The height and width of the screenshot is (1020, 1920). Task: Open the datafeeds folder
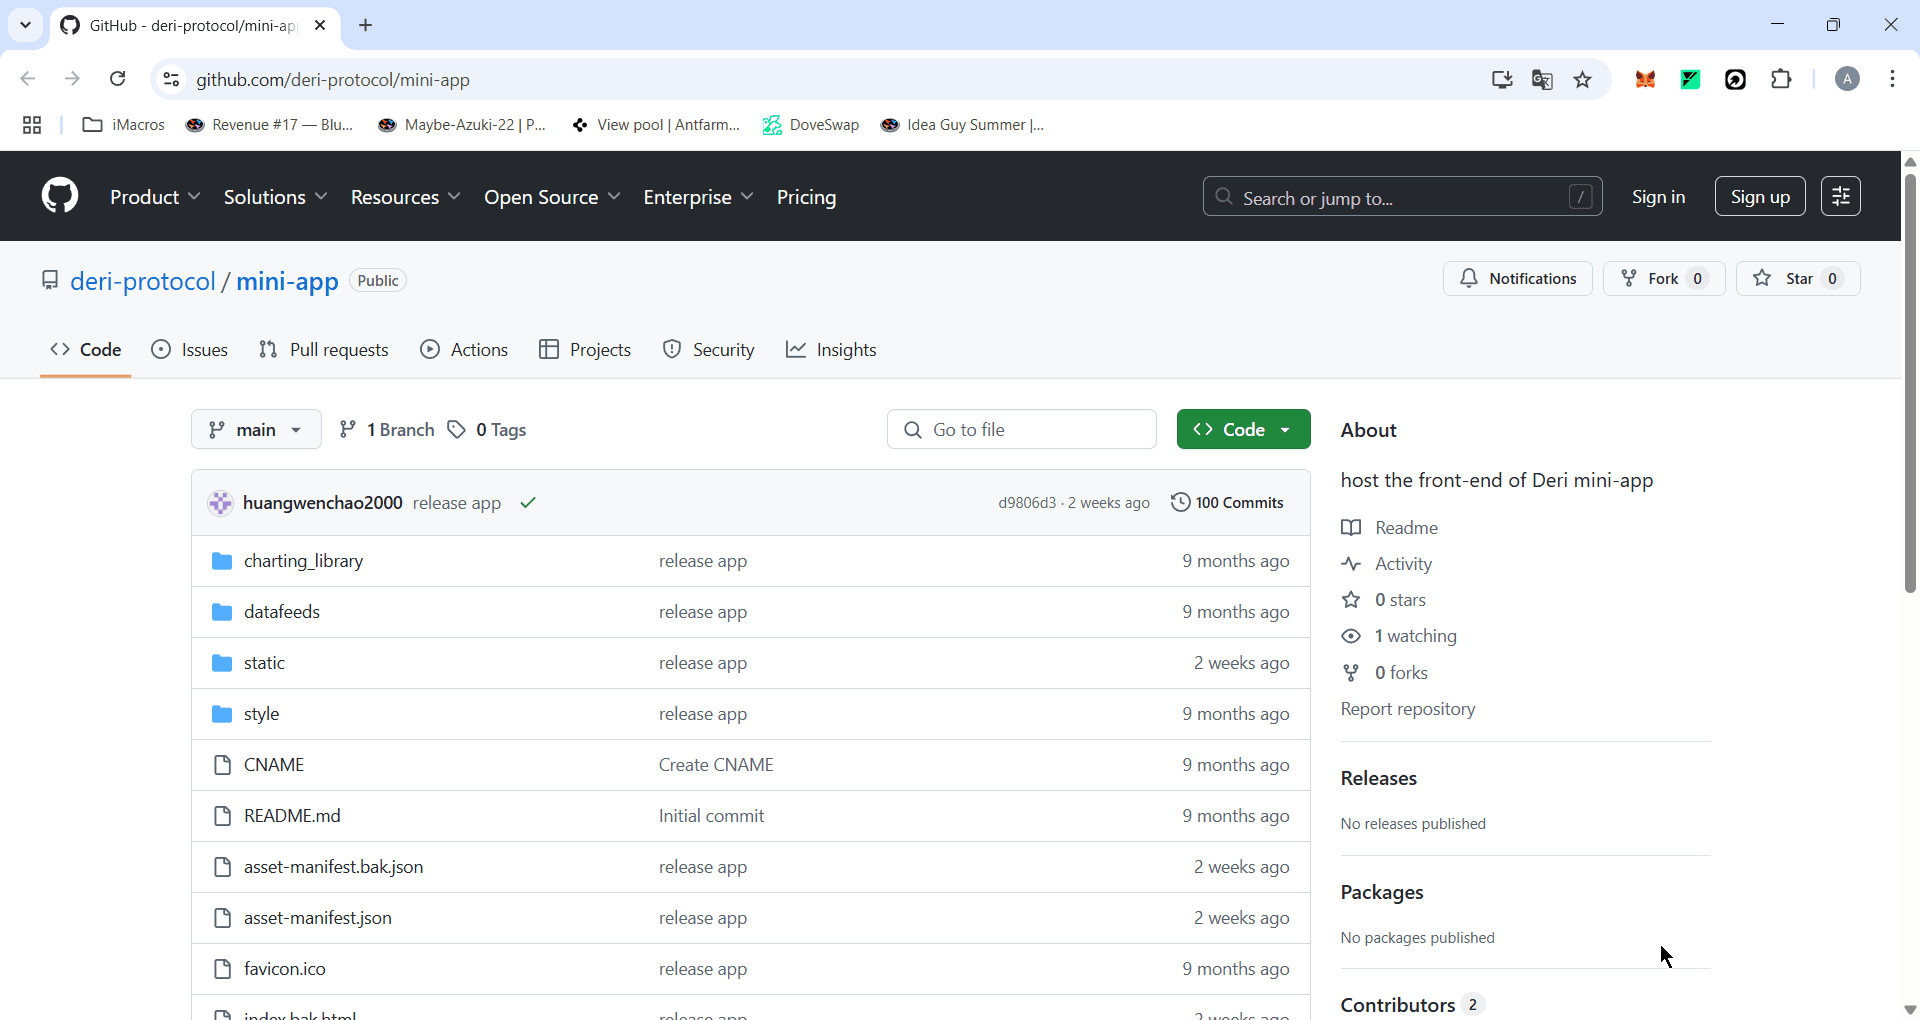coord(282,612)
